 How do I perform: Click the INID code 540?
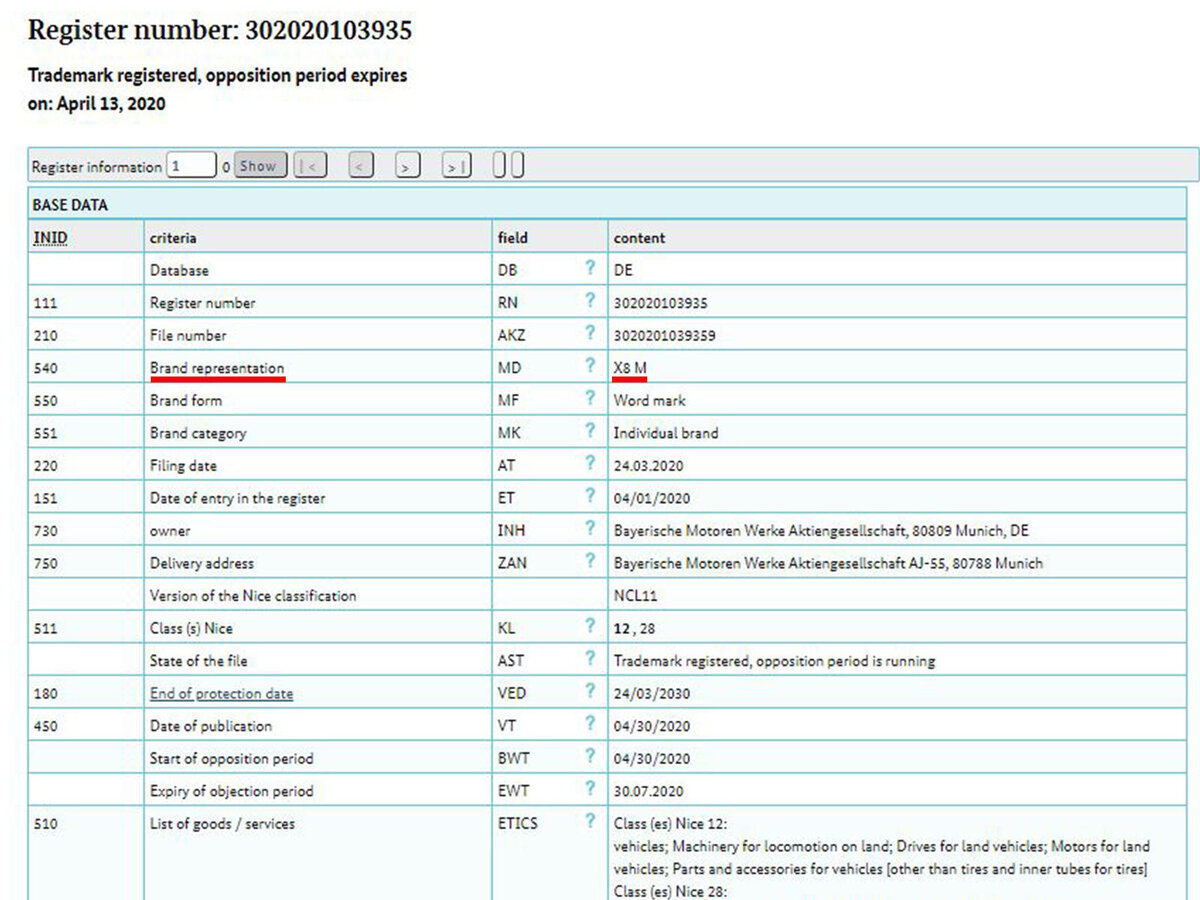pyautogui.click(x=45, y=368)
